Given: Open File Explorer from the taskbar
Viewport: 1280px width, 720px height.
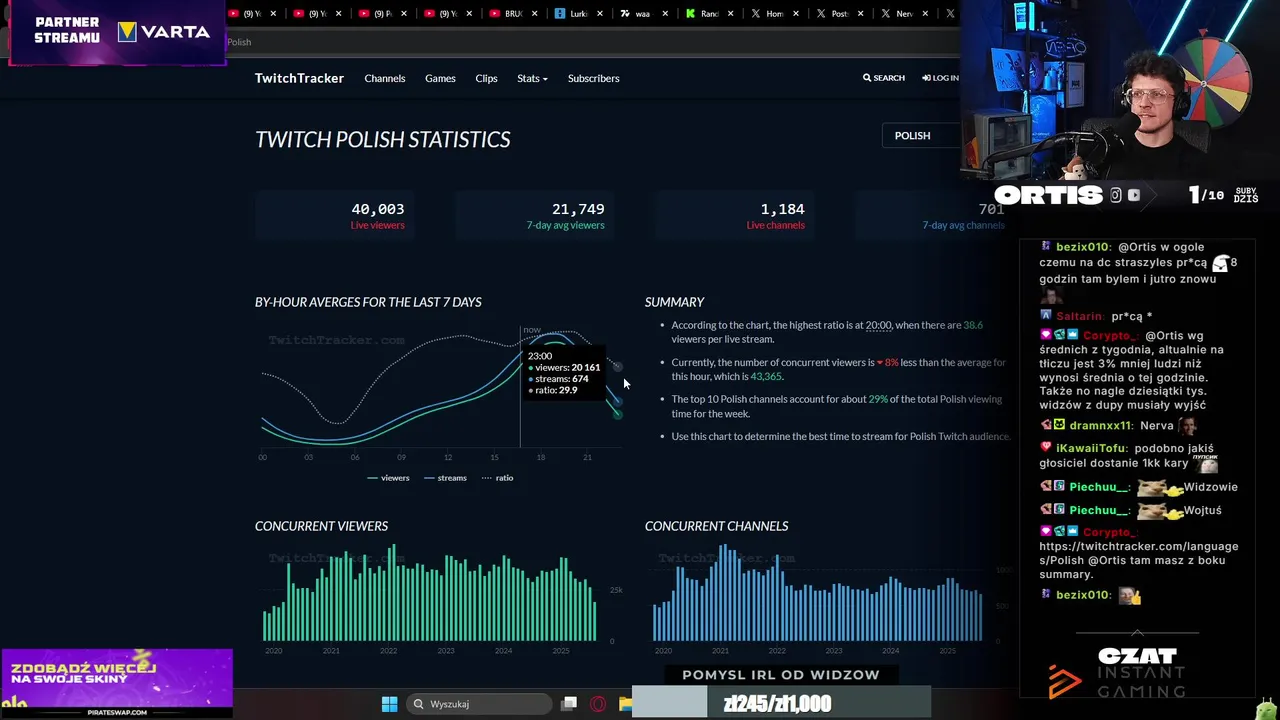Looking at the screenshot, I should [x=625, y=704].
